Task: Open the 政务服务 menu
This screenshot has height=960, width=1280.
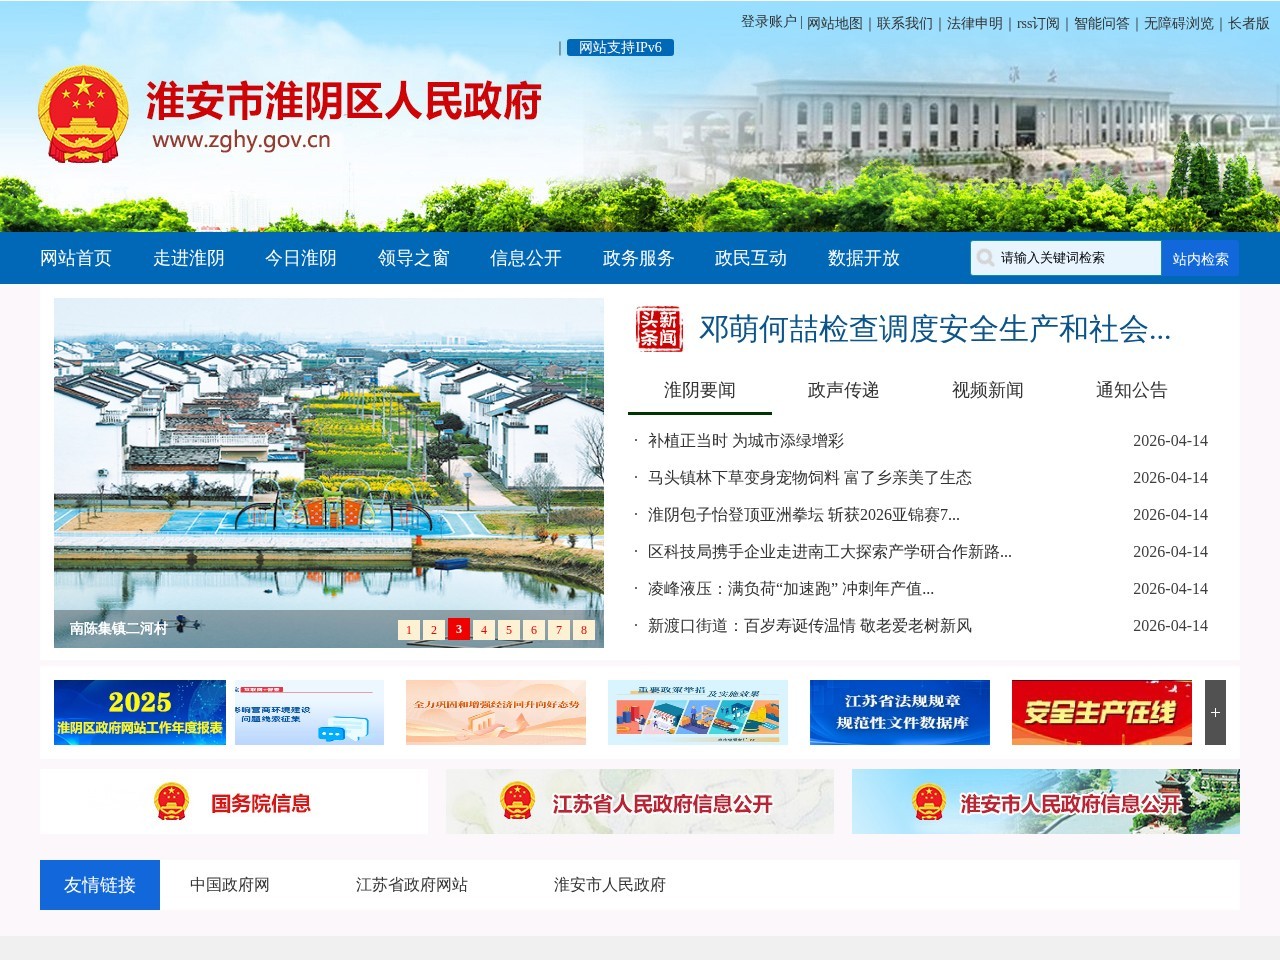Action: coord(639,258)
